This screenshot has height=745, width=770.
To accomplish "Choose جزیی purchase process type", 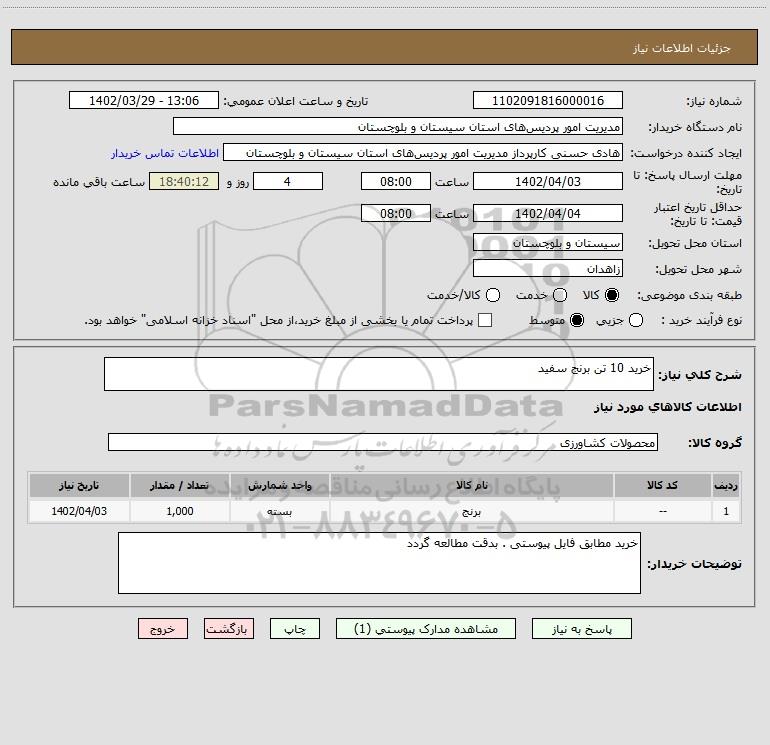I will pyautogui.click(x=636, y=320).
